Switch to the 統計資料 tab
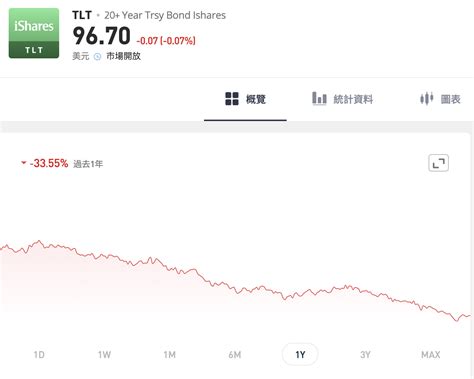The height and width of the screenshot is (379, 474). click(343, 99)
